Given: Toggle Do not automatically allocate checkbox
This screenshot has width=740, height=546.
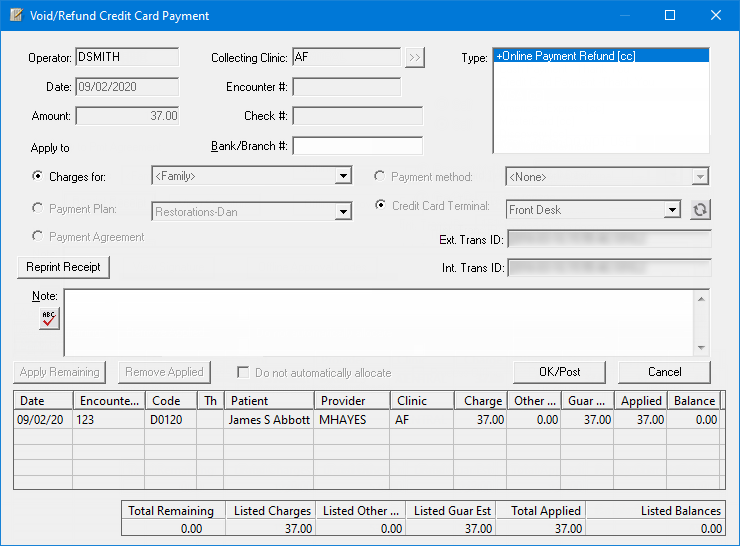Looking at the screenshot, I should (x=242, y=373).
